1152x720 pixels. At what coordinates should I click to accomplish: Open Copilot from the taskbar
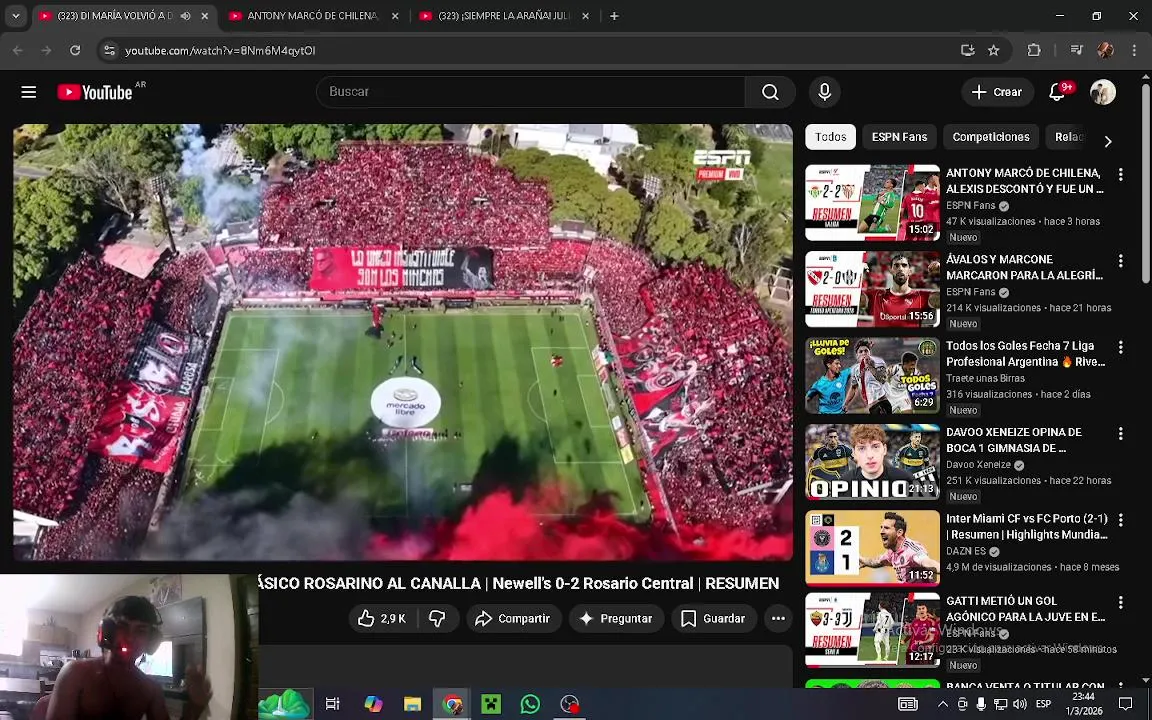click(373, 704)
